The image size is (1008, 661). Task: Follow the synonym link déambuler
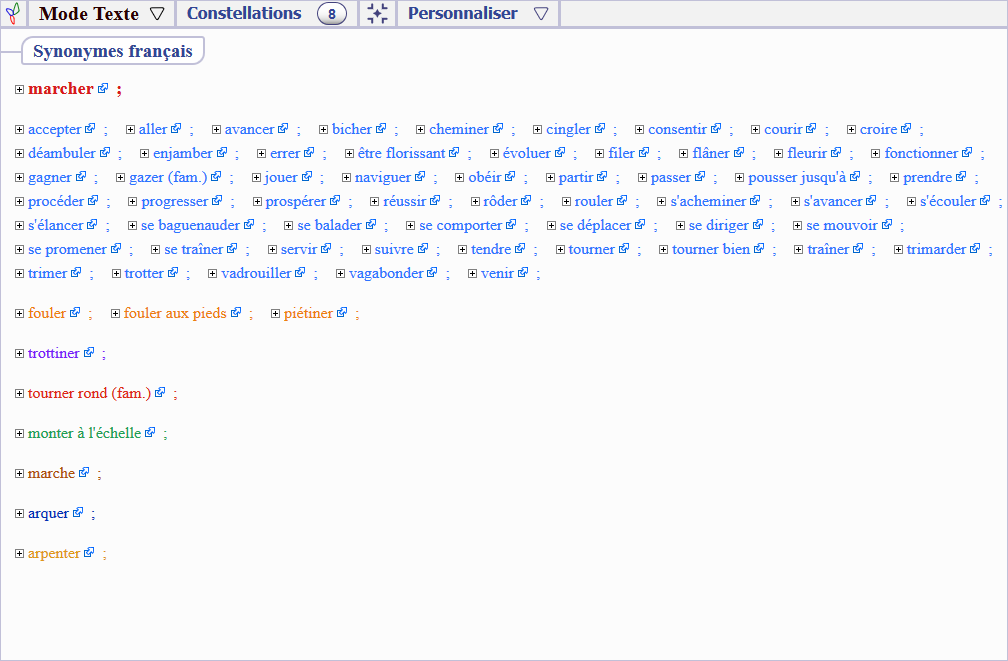tap(61, 153)
